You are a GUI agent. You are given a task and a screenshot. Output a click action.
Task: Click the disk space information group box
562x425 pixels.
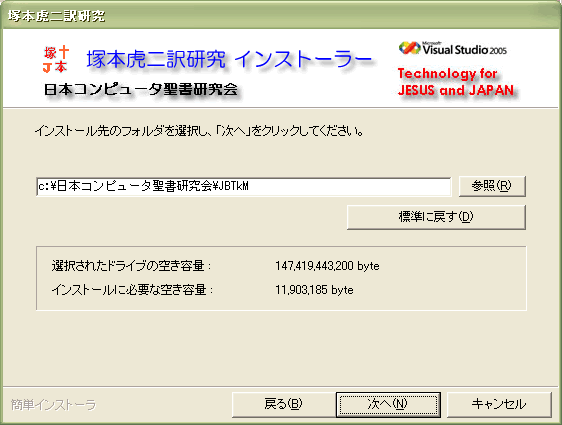281,278
